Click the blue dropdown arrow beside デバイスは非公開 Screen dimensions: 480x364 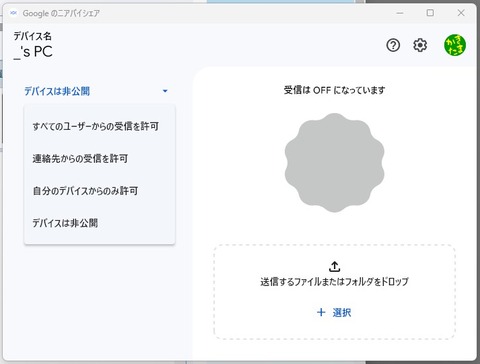(165, 91)
